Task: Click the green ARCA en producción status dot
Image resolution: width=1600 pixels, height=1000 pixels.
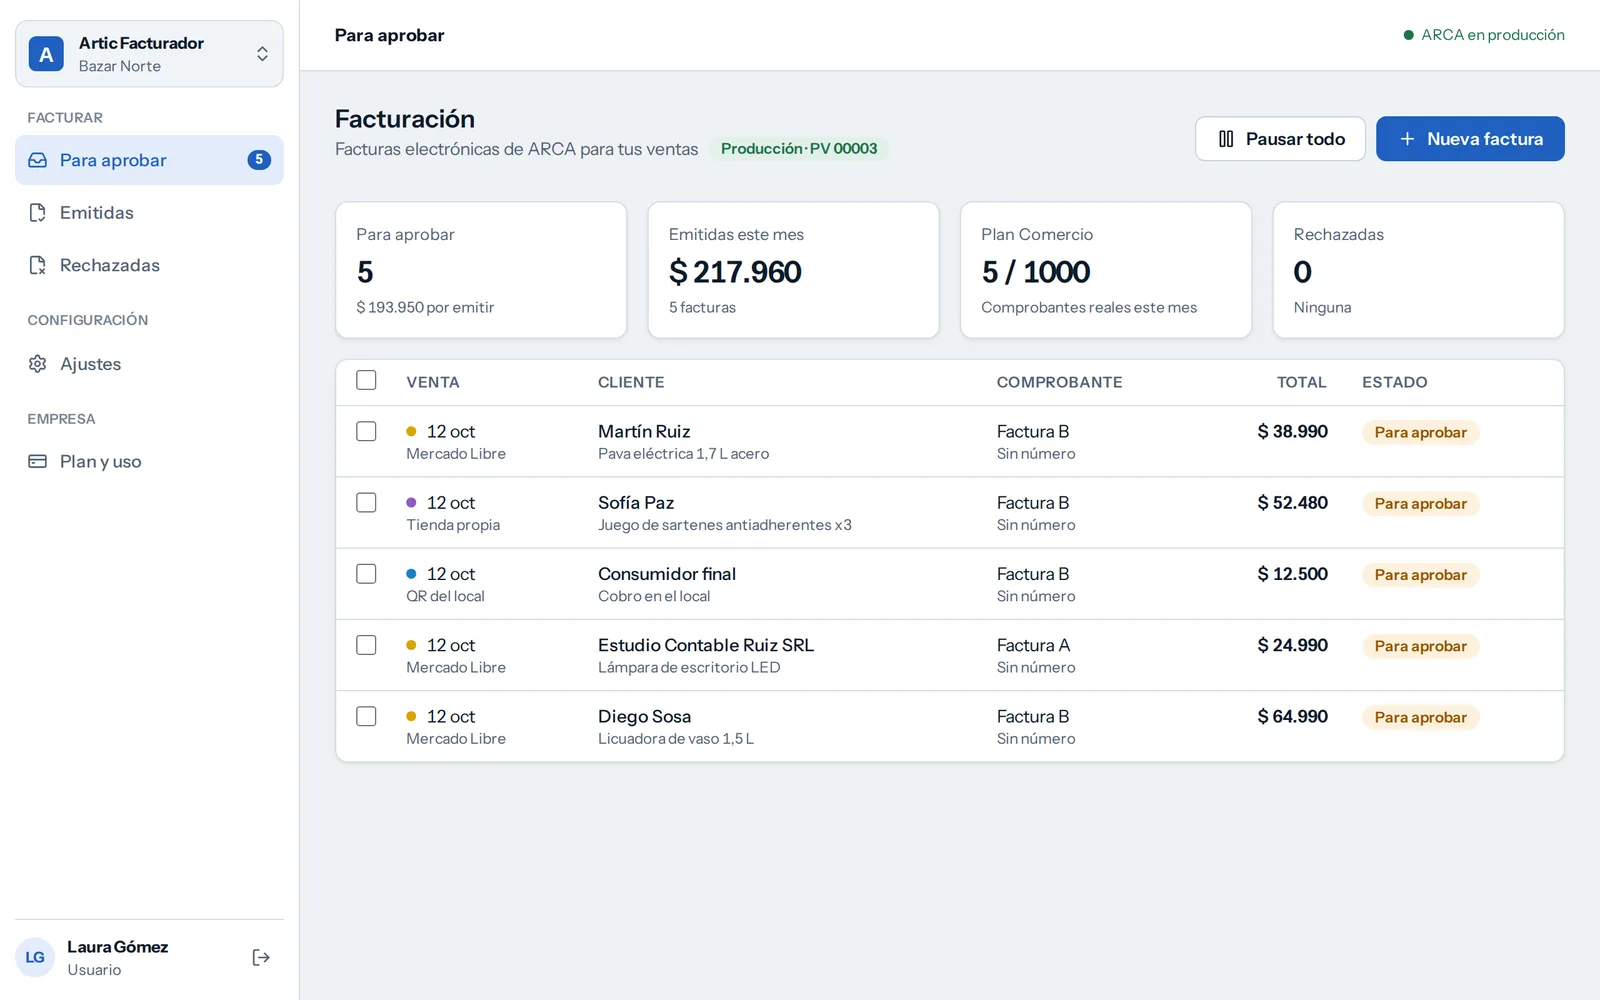Action: pyautogui.click(x=1409, y=35)
